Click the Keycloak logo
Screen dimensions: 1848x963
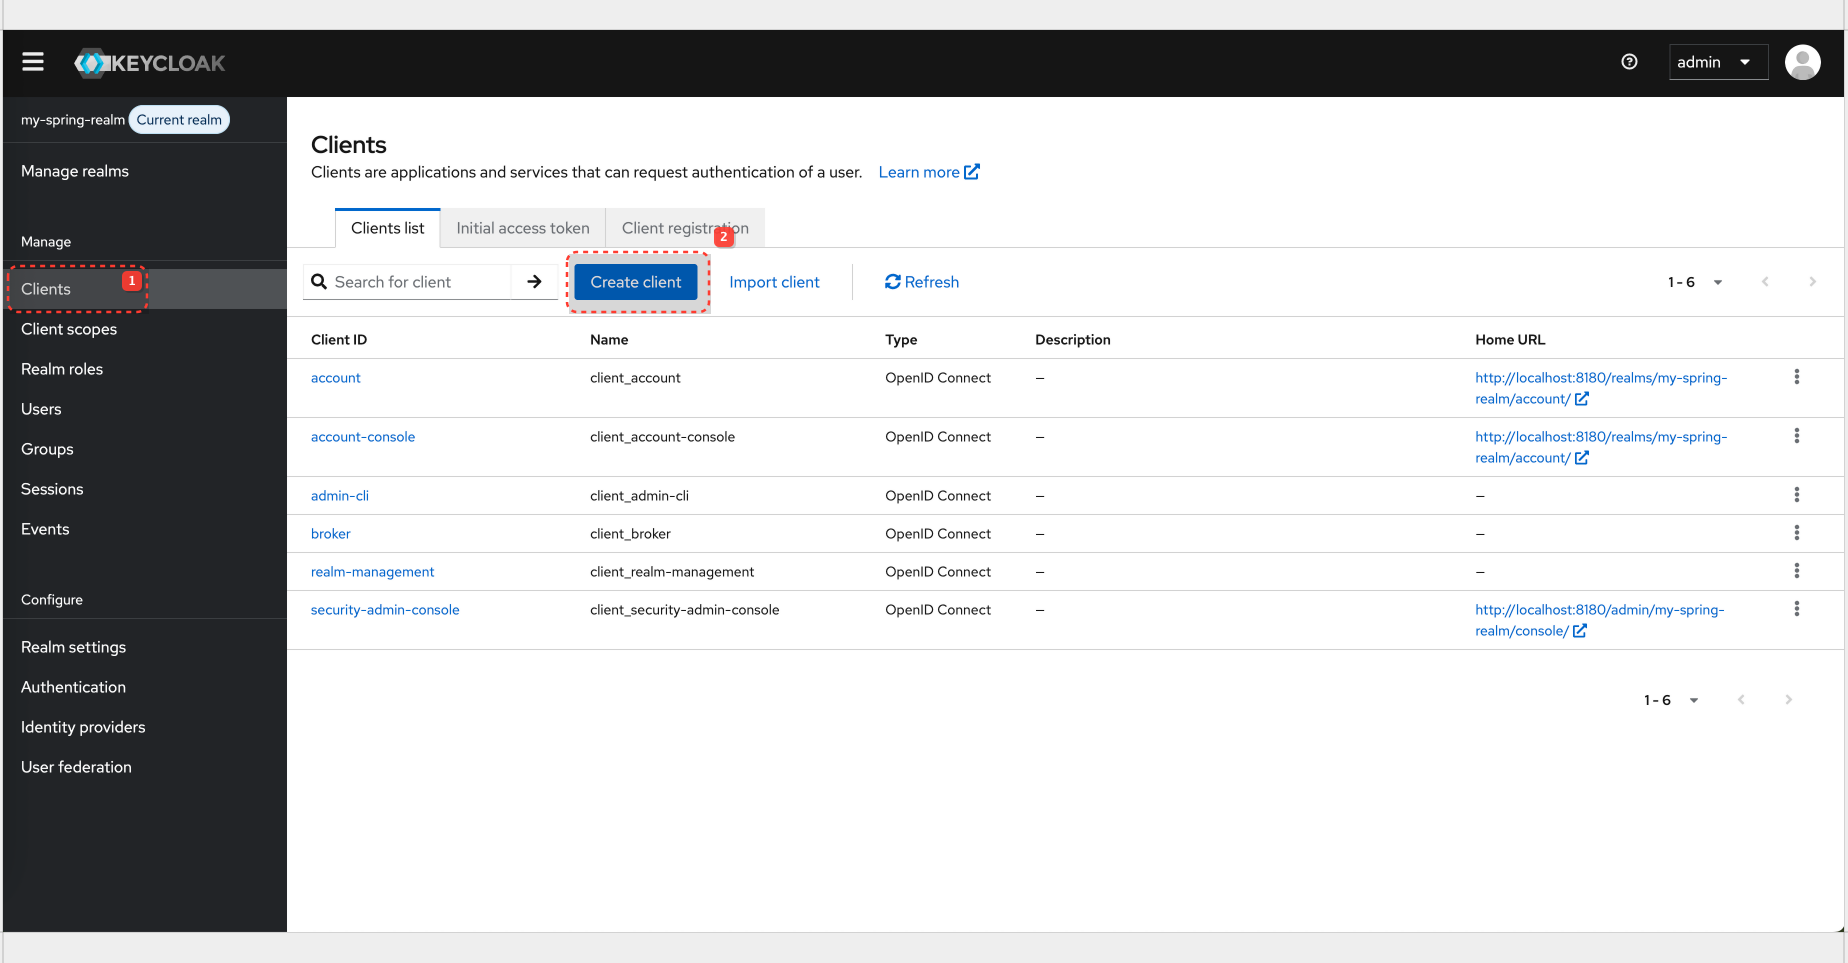tap(149, 62)
